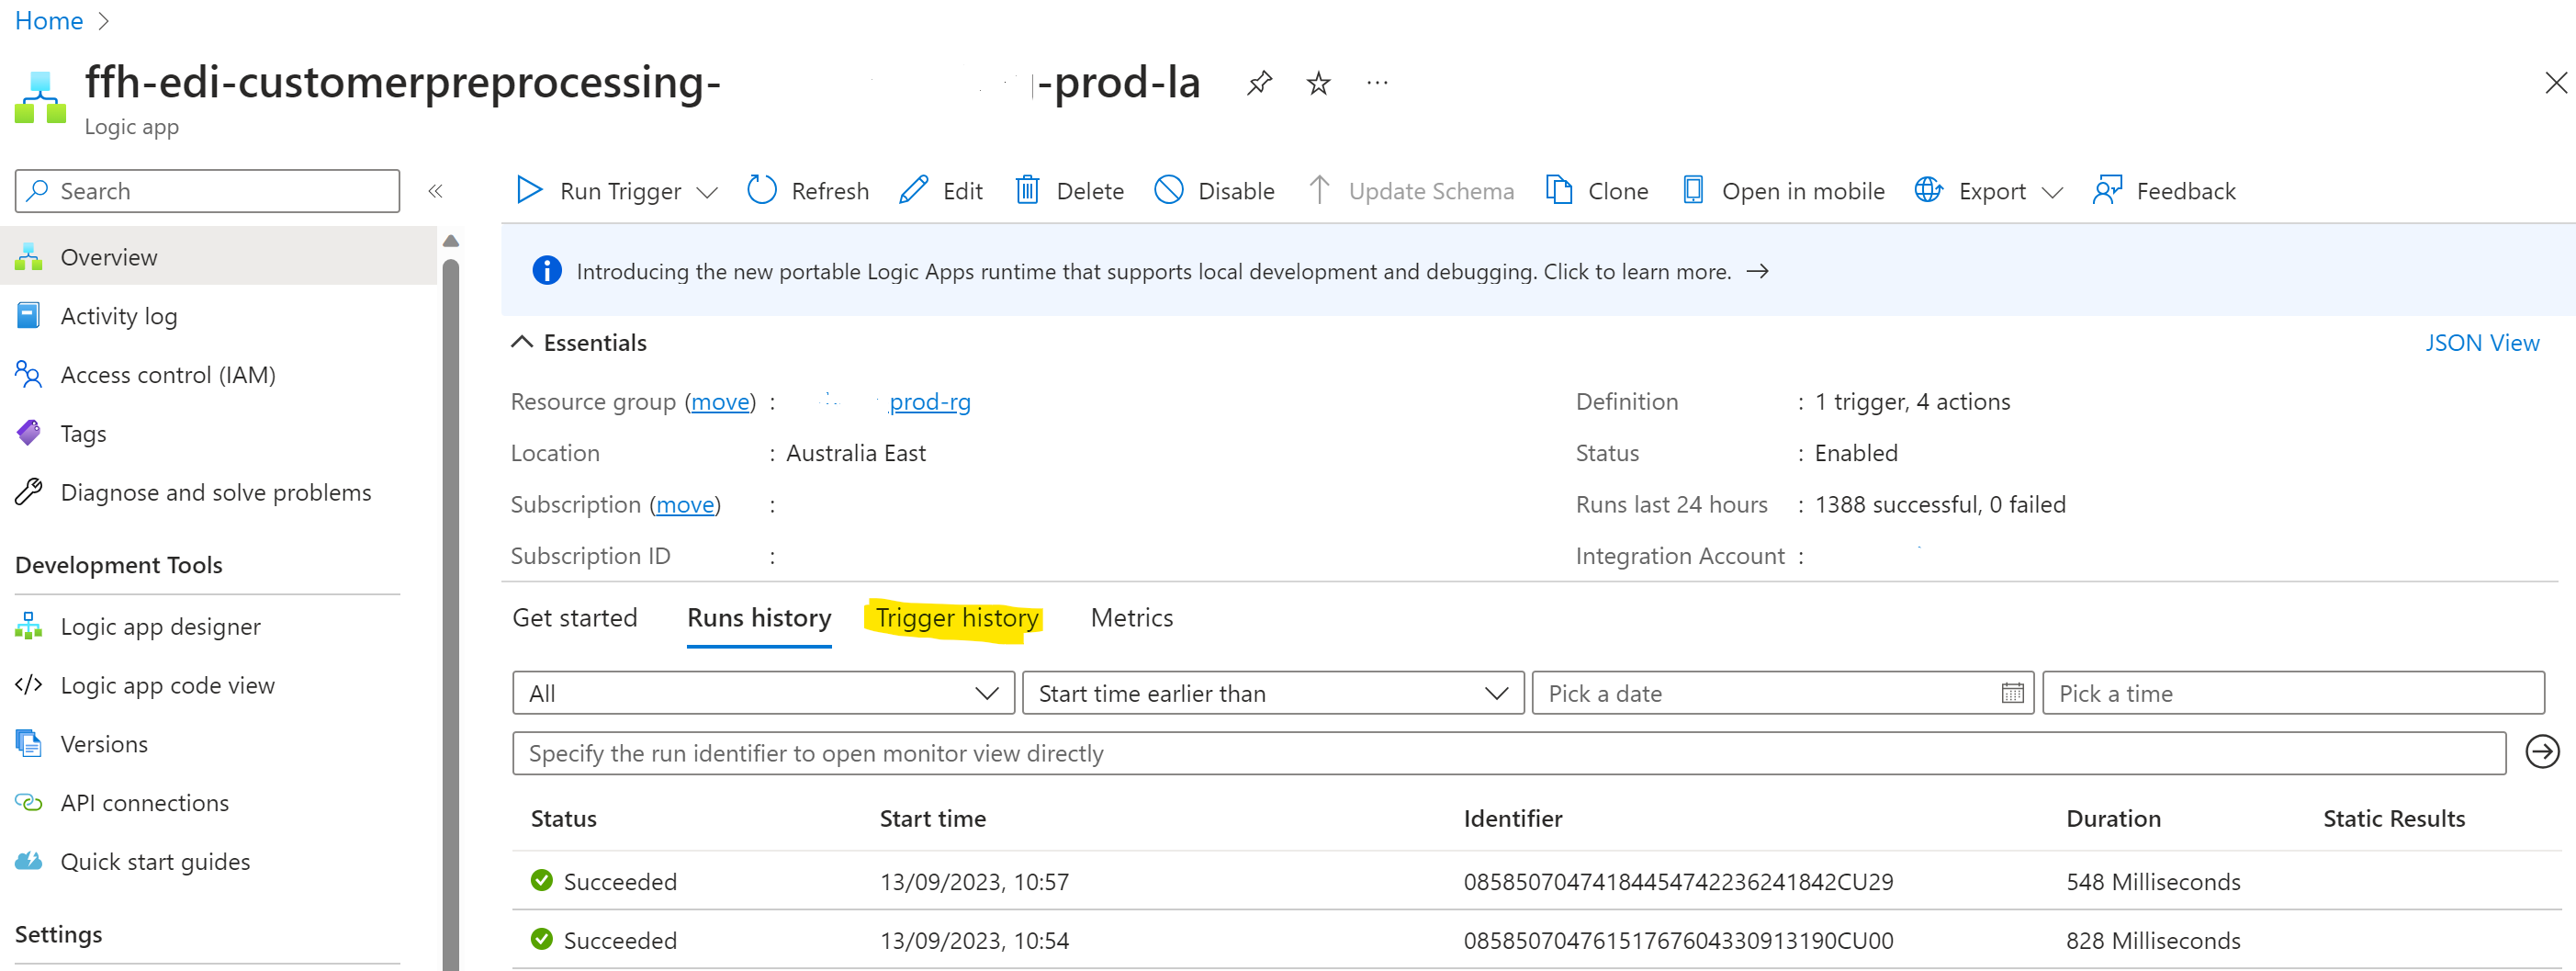The height and width of the screenshot is (971, 2576).
Task: Click the 548 Milliseconds duration cell
Action: (x=2152, y=882)
